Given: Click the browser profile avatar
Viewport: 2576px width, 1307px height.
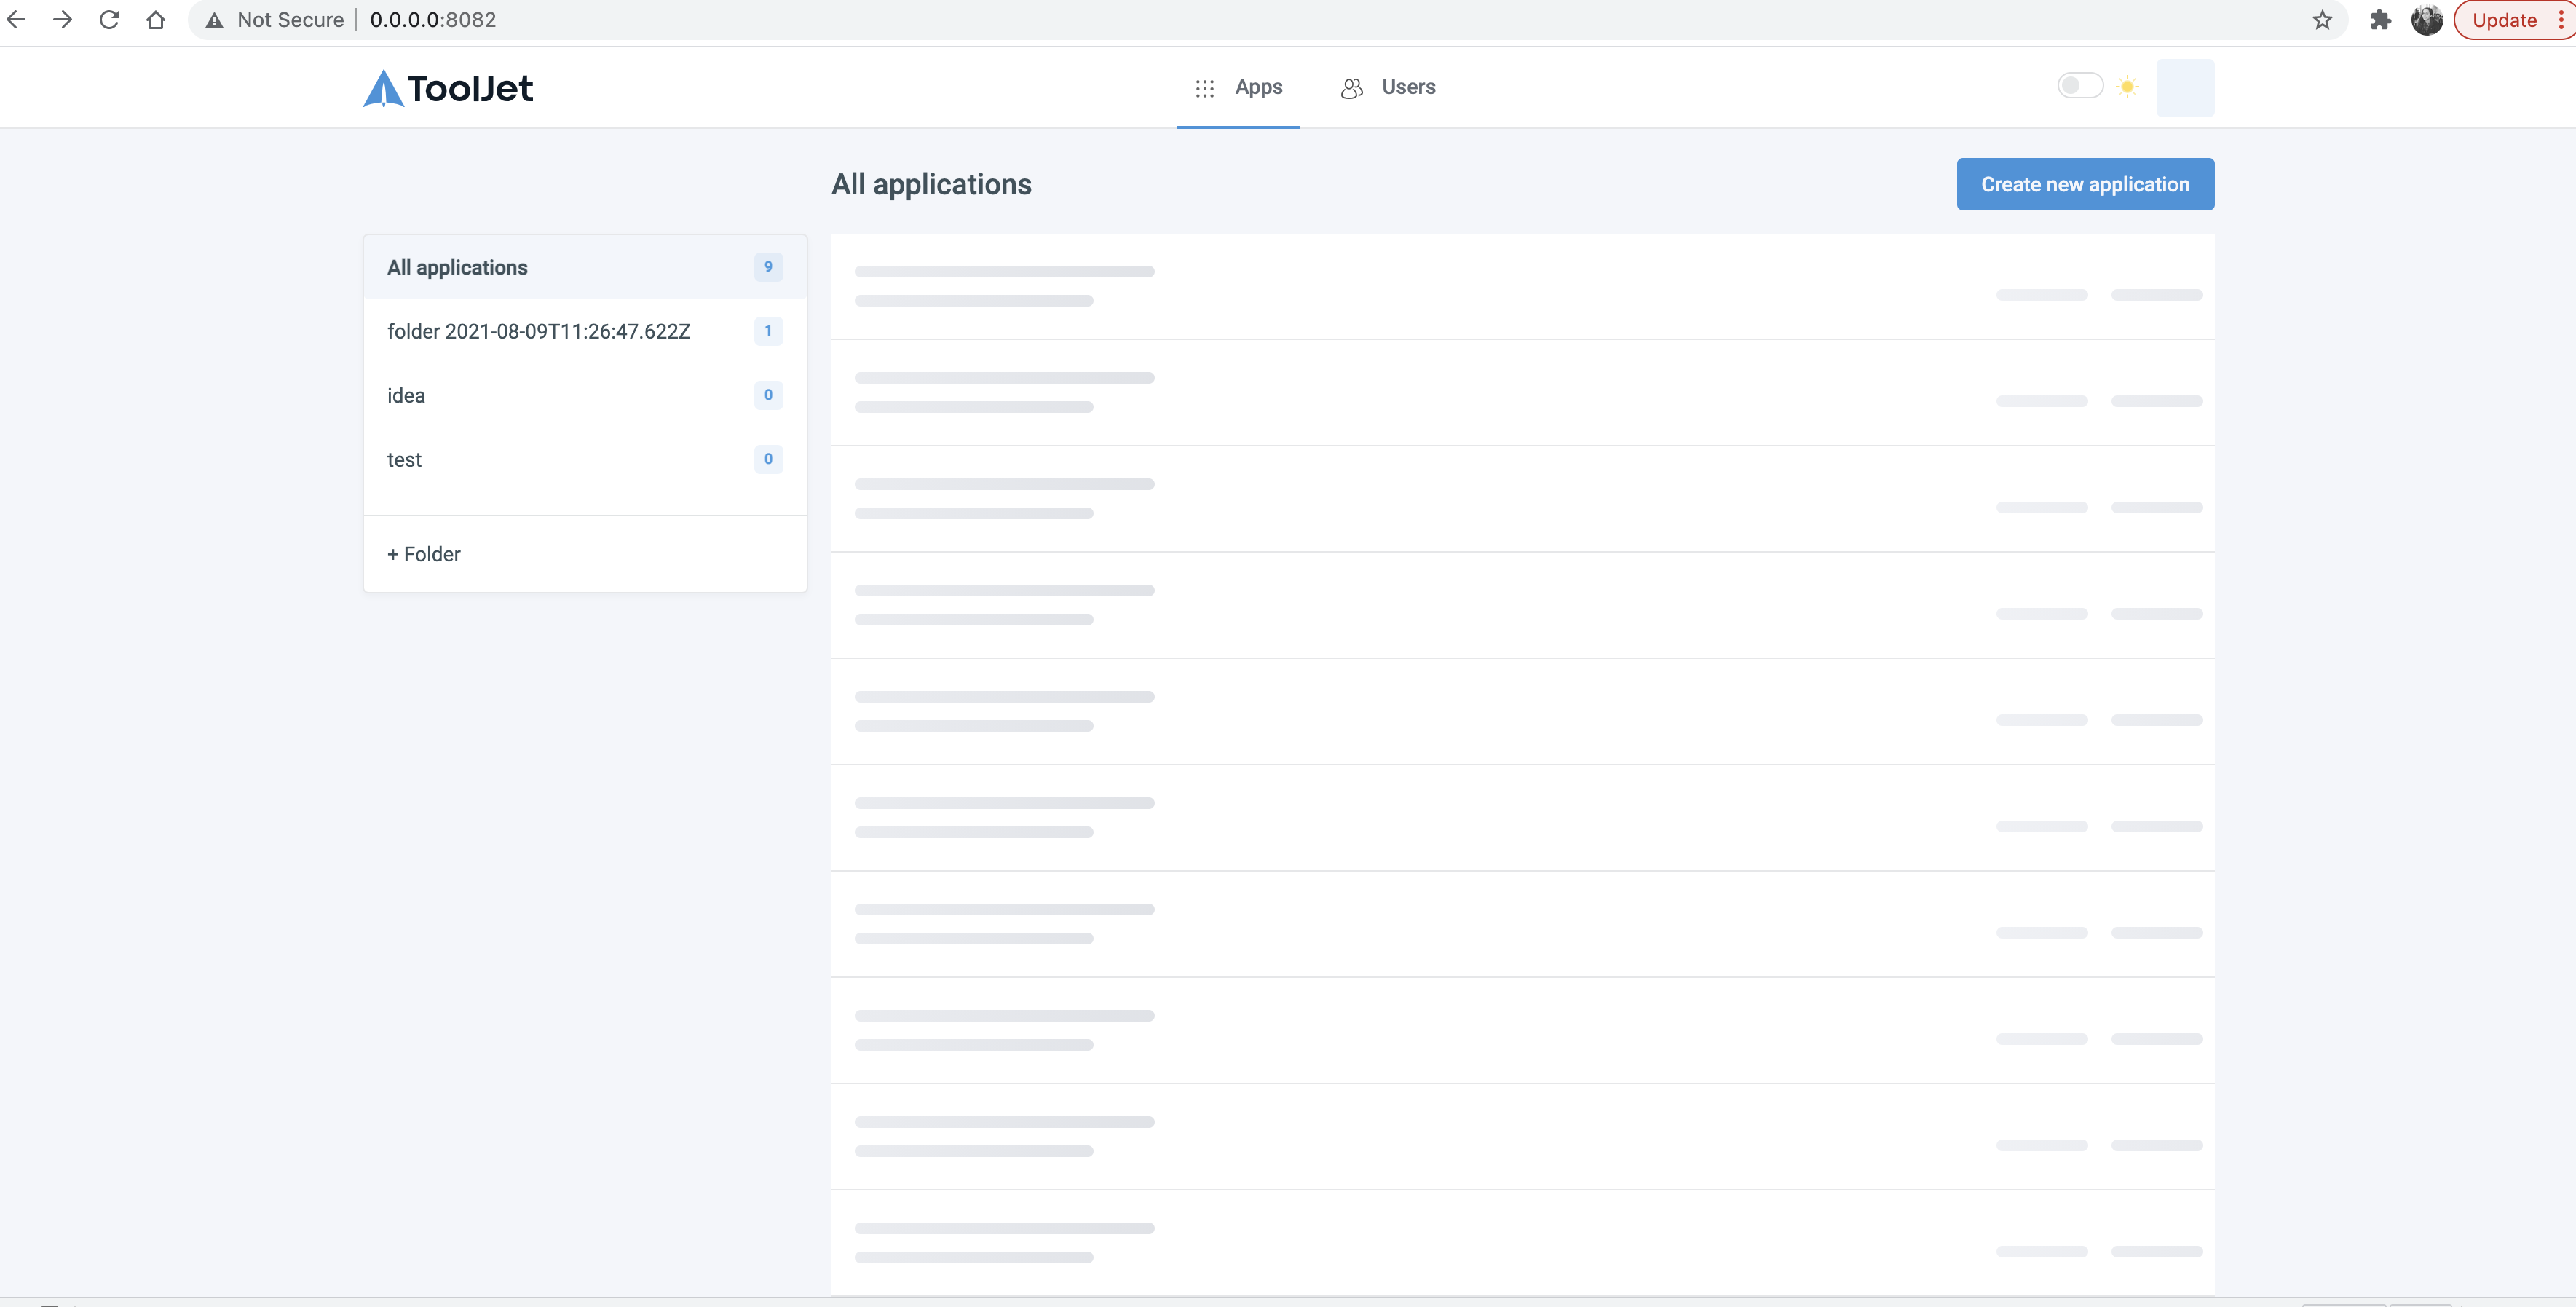Looking at the screenshot, I should tap(2426, 19).
